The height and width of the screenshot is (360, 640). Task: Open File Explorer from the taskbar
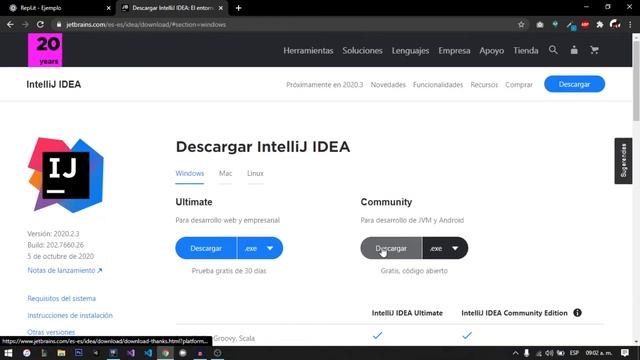click(61, 353)
